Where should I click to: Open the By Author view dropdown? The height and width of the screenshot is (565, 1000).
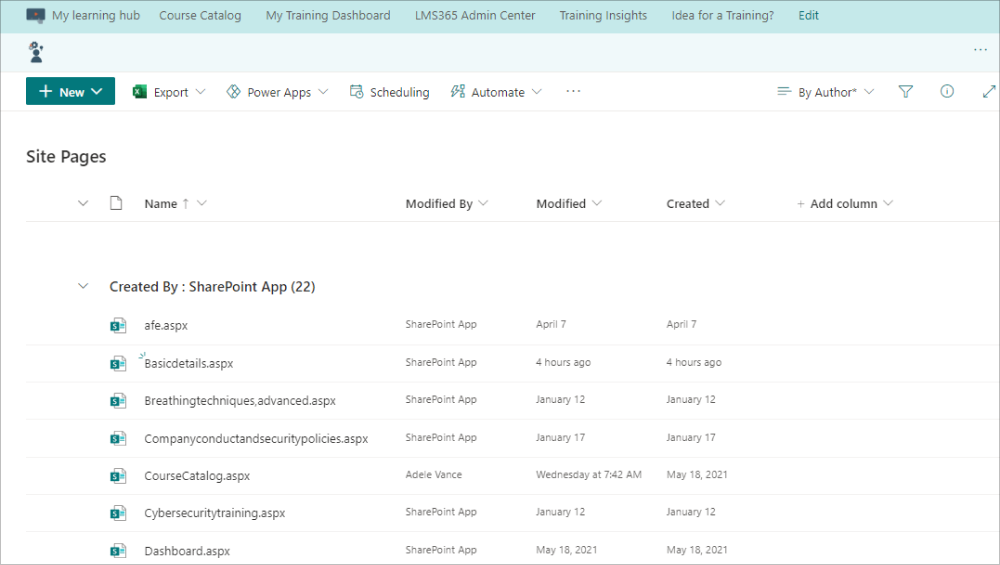pyautogui.click(x=825, y=92)
